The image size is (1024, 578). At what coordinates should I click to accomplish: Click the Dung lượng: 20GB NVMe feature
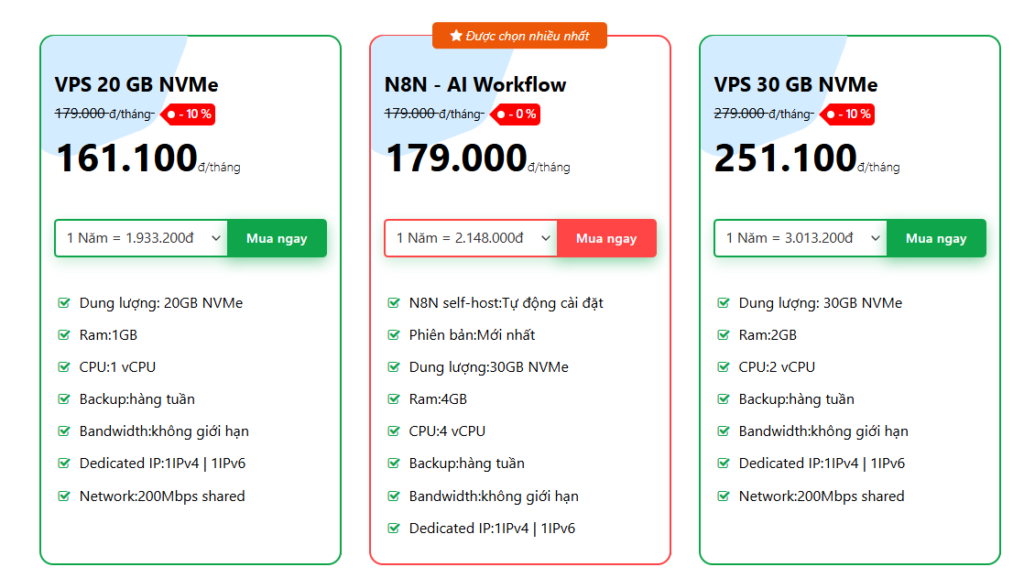click(x=161, y=303)
